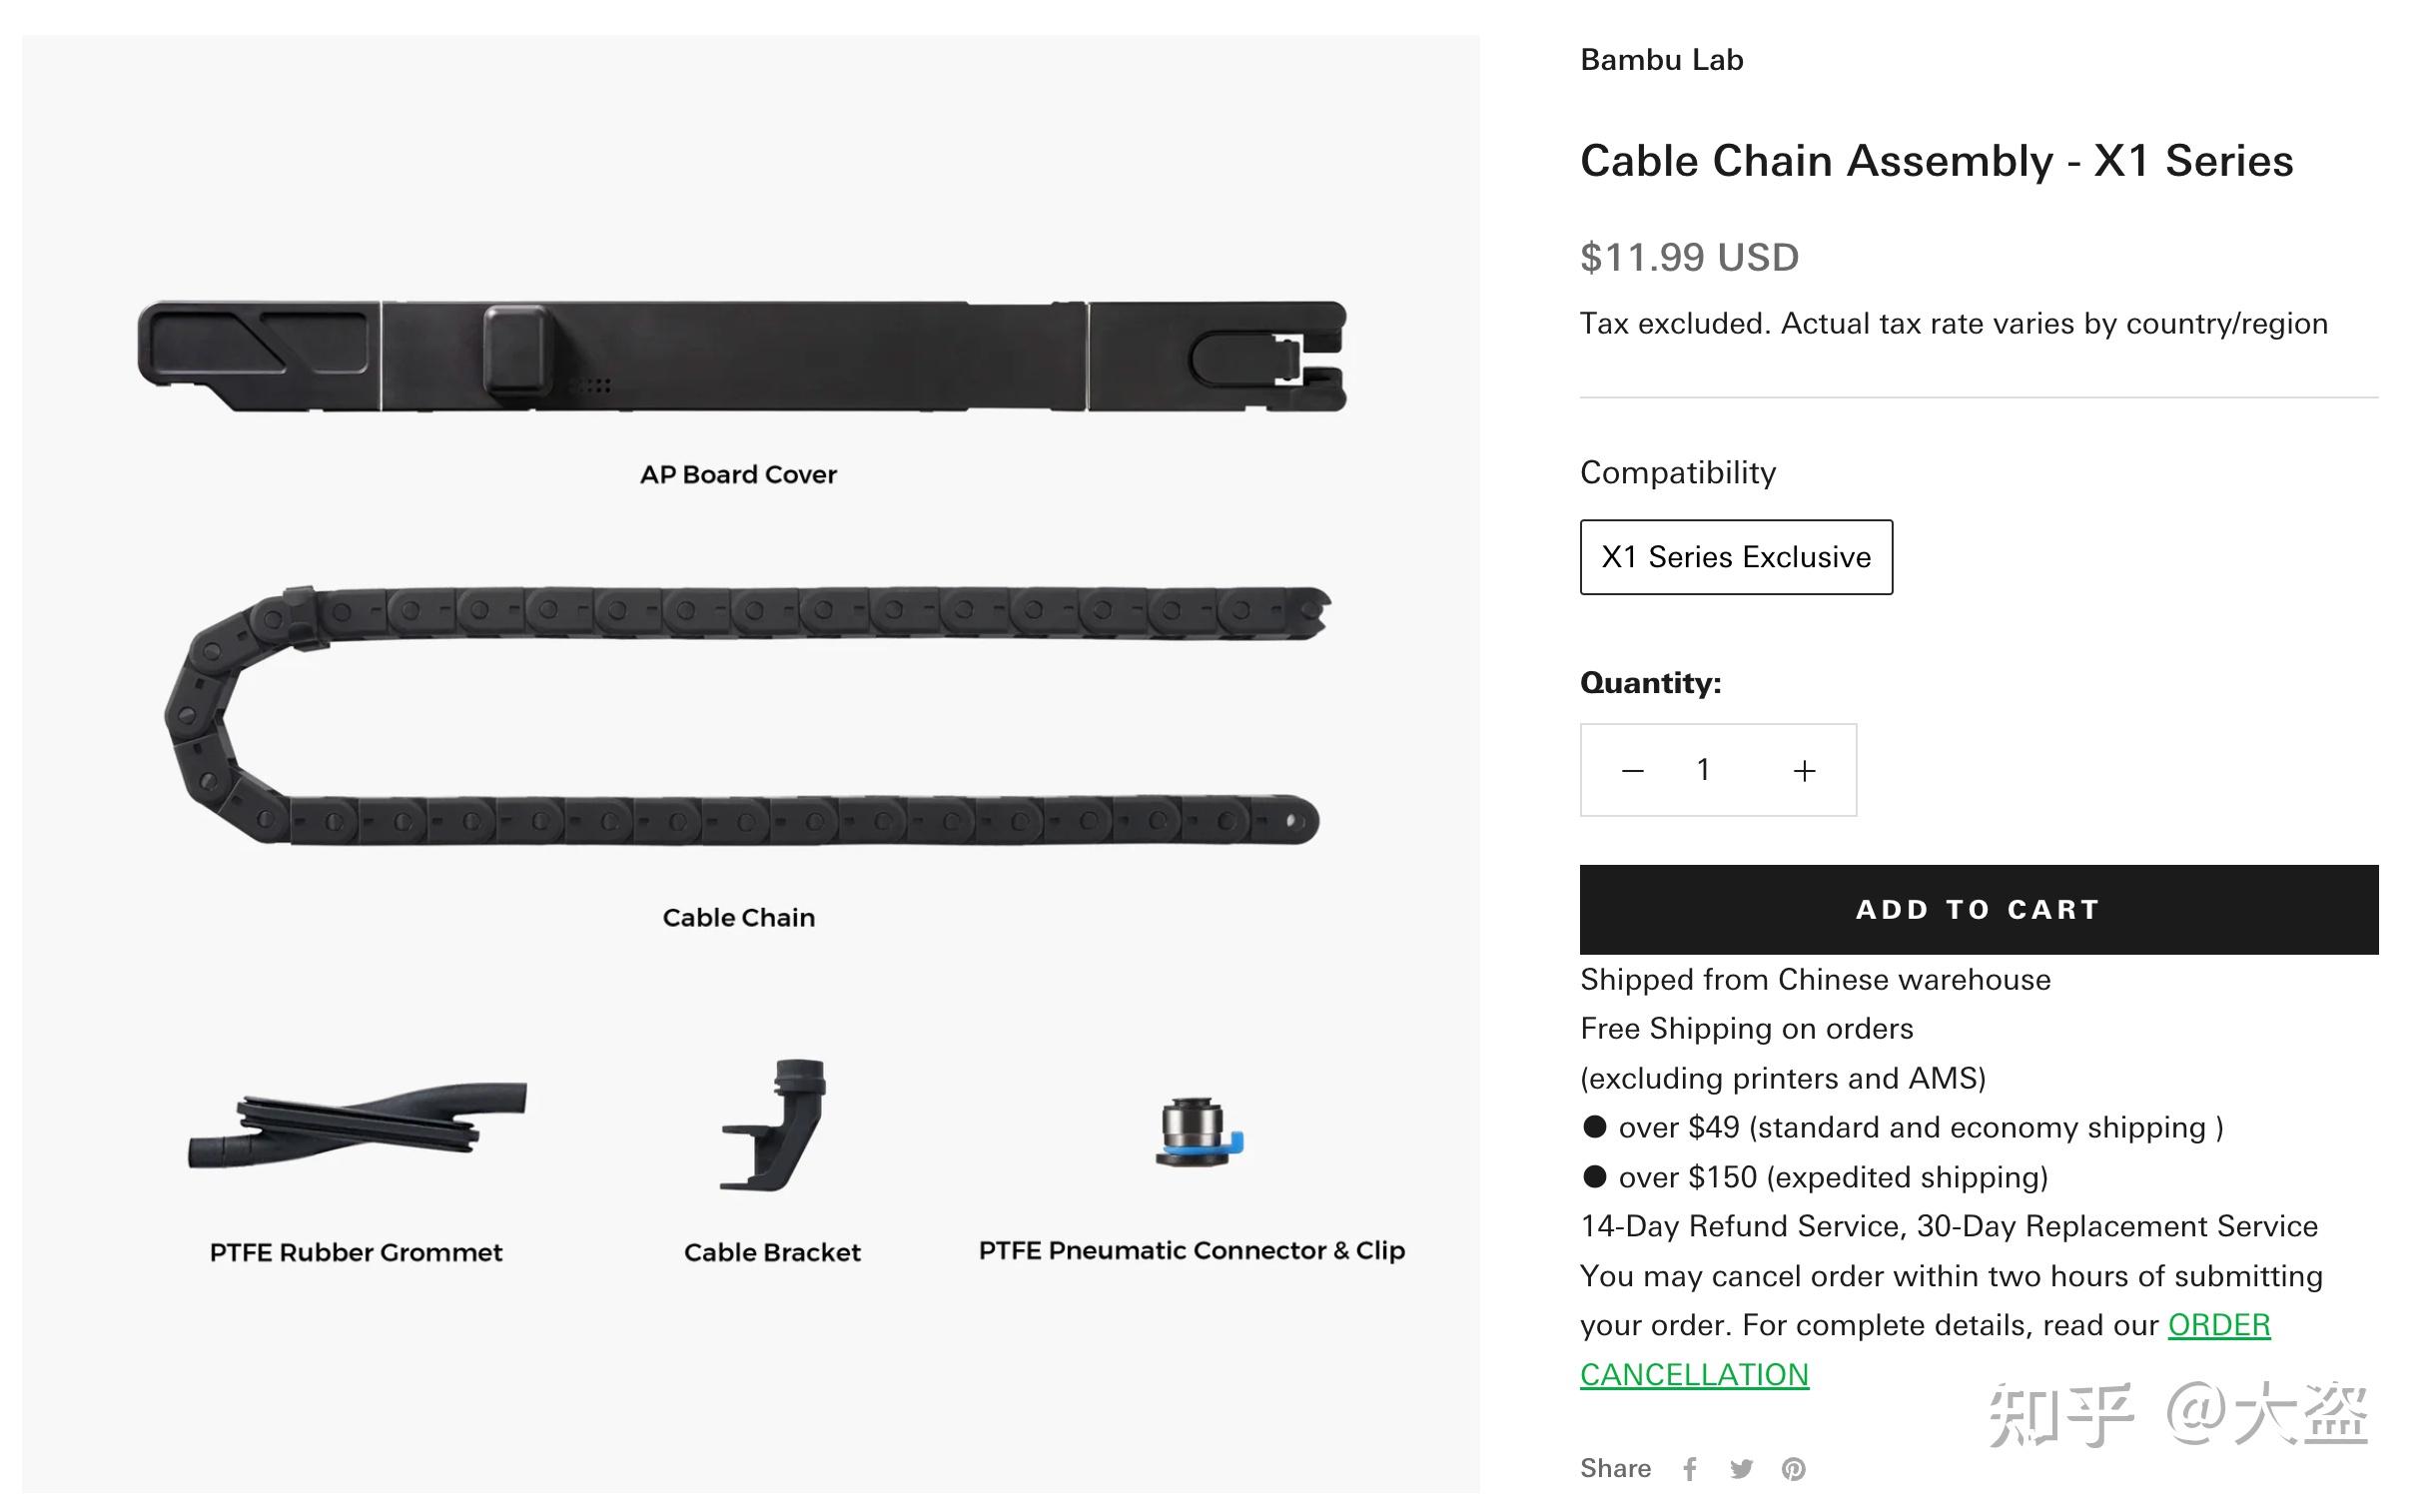Click the AP Board Cover caption
Screen dimensions: 2431x1512
(x=739, y=475)
